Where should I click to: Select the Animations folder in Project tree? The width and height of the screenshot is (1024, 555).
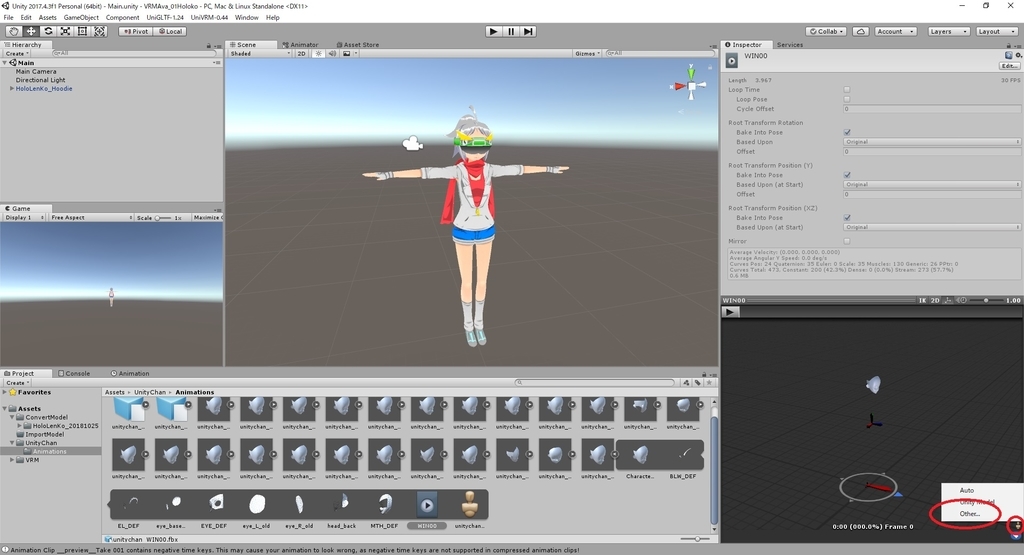[49, 451]
